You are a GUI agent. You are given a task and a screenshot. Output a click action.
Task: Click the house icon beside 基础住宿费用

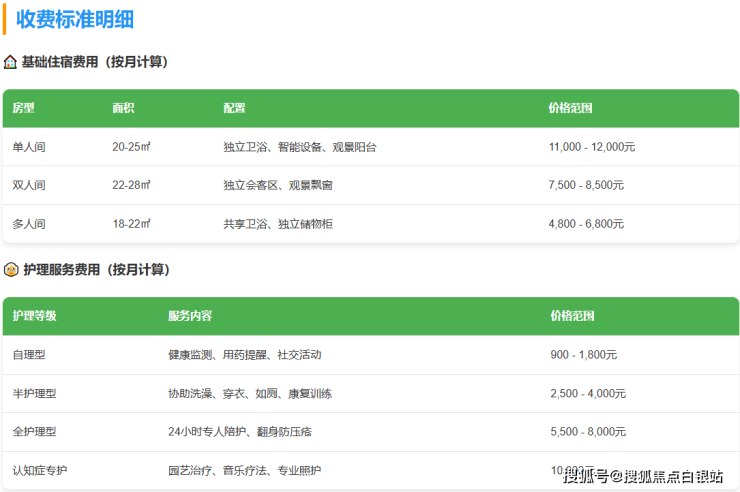(x=10, y=62)
